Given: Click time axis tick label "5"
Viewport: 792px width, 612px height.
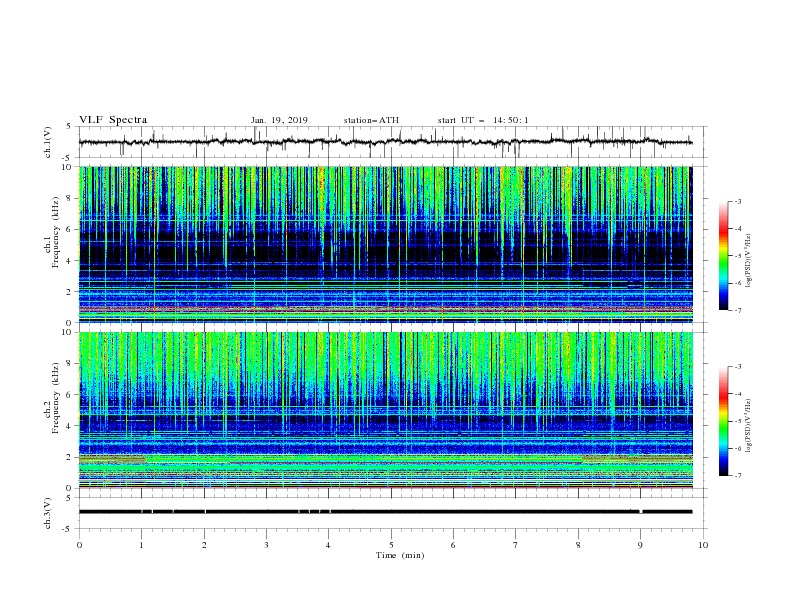Looking at the screenshot, I should (391, 545).
